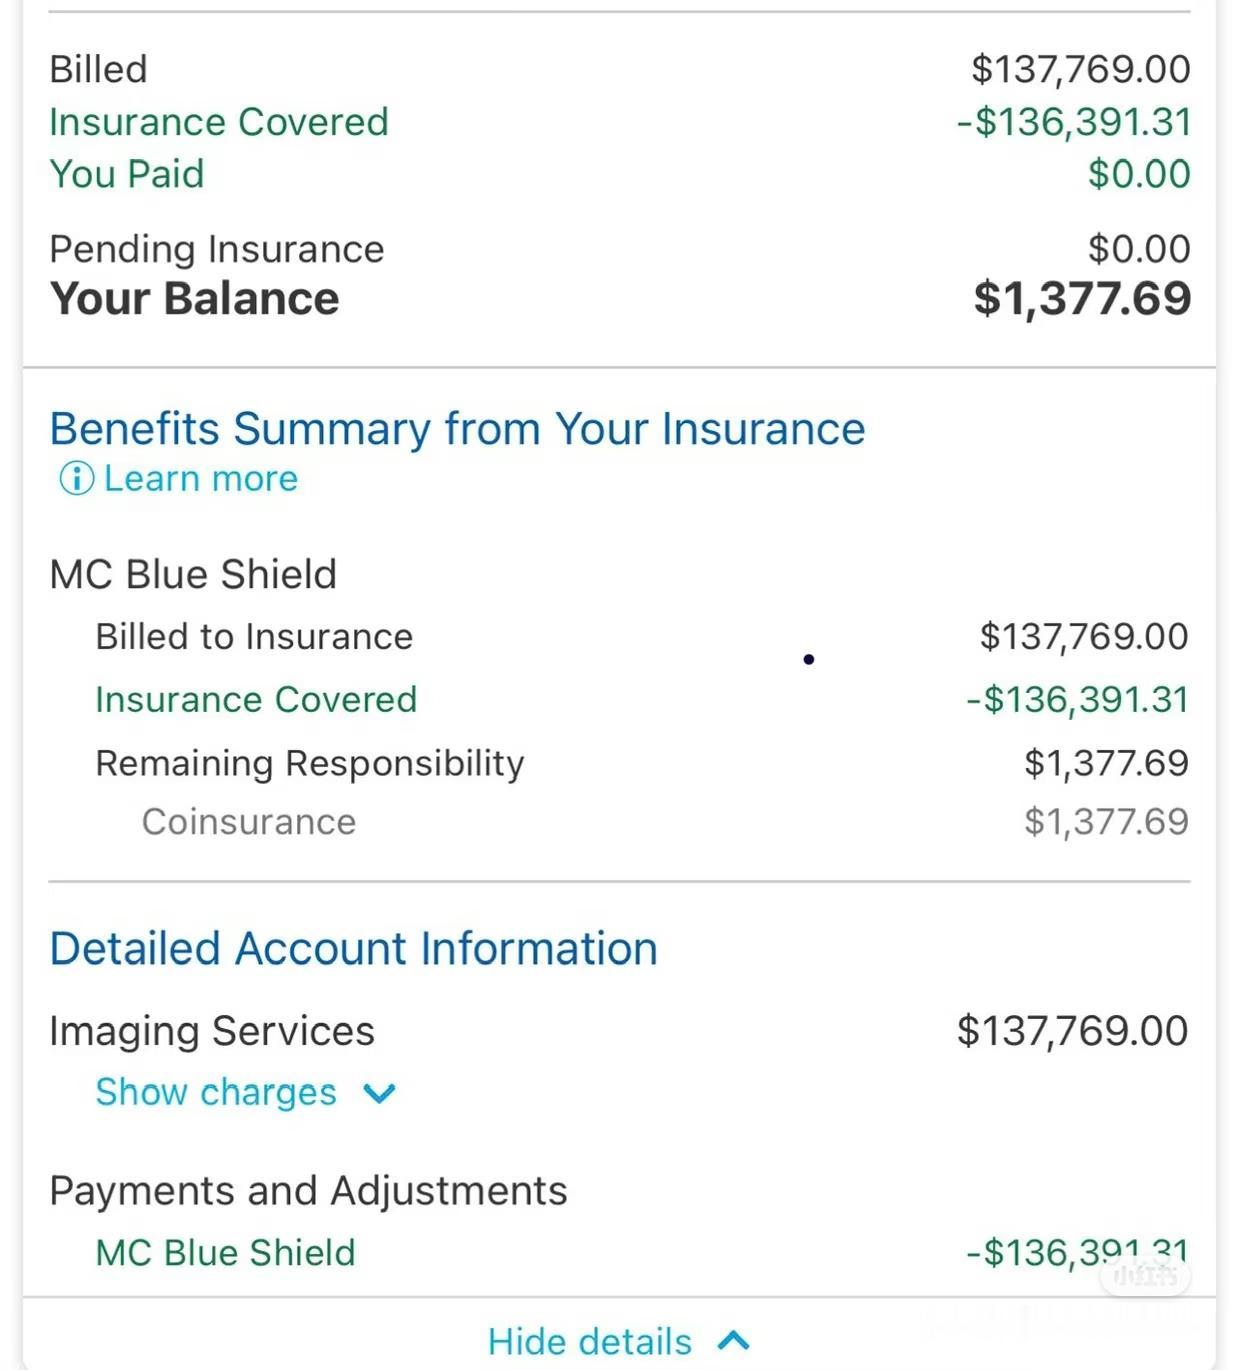This screenshot has width=1238, height=1370.
Task: Collapse the section with Hide details
Action: pyautogui.click(x=590, y=1341)
